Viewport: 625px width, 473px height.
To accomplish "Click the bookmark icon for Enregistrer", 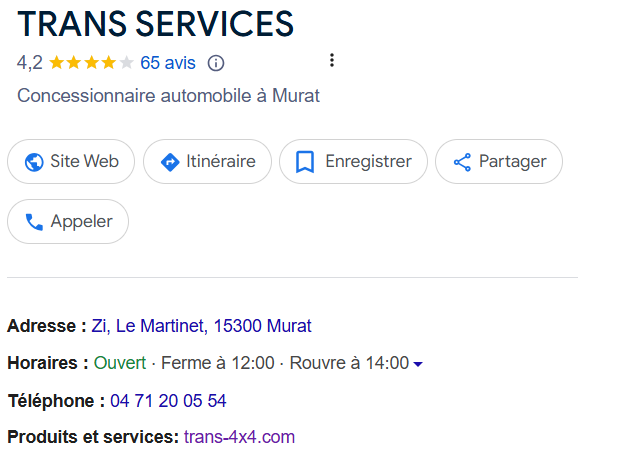I will pyautogui.click(x=305, y=162).
